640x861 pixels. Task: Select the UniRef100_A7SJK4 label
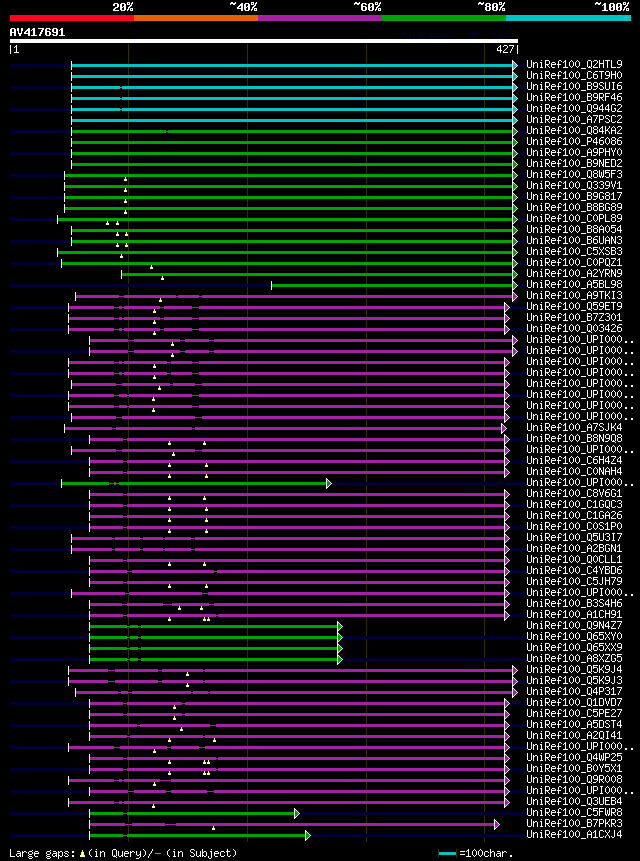pos(574,427)
